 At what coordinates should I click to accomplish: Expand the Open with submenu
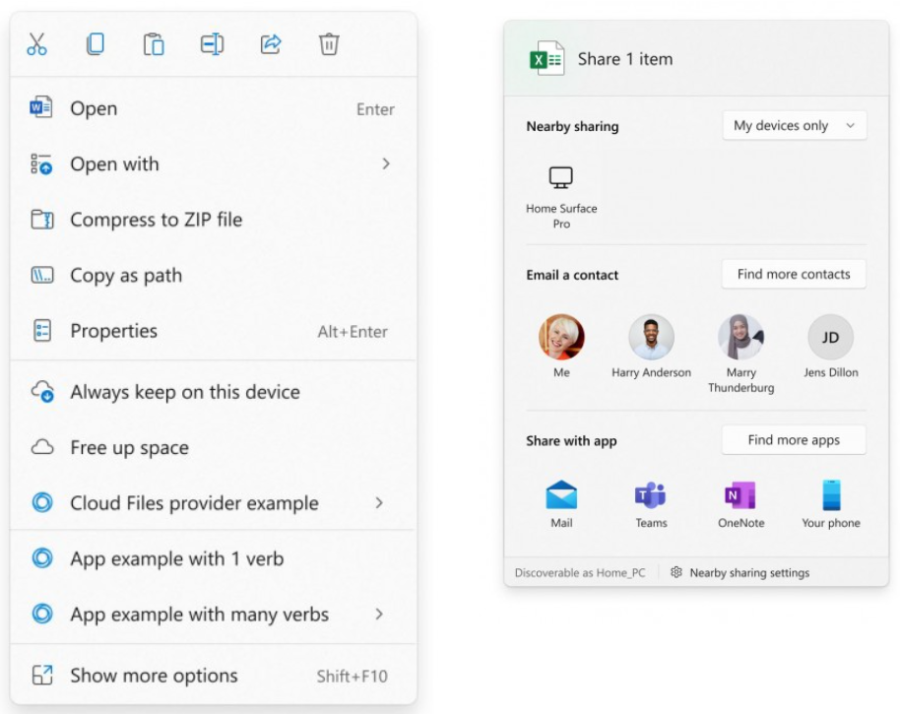[x=385, y=164]
